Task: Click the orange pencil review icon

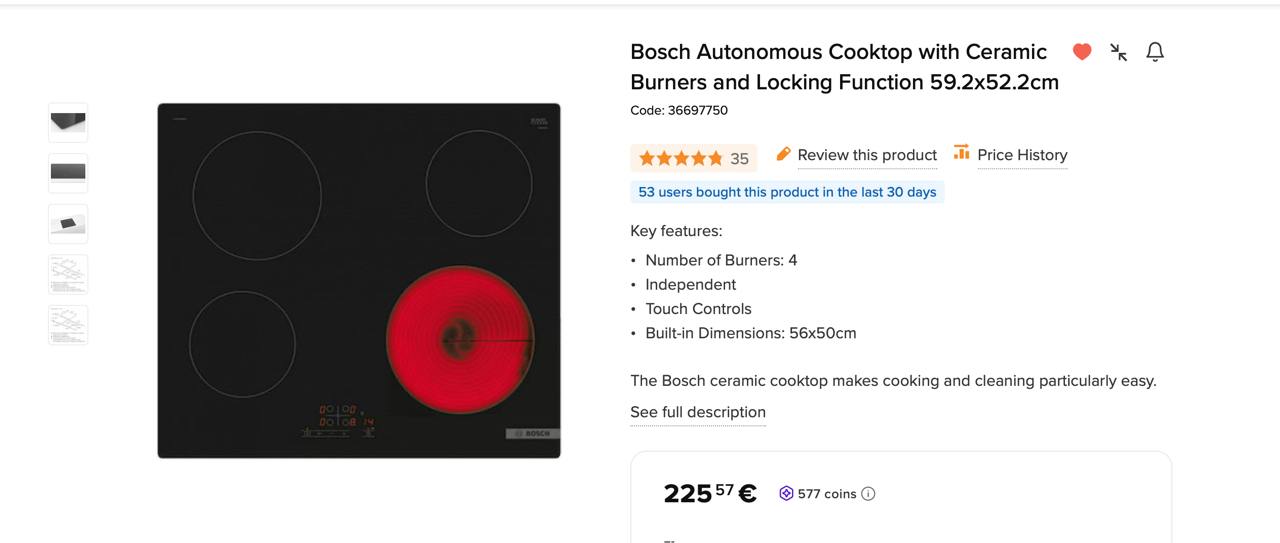Action: [783, 154]
